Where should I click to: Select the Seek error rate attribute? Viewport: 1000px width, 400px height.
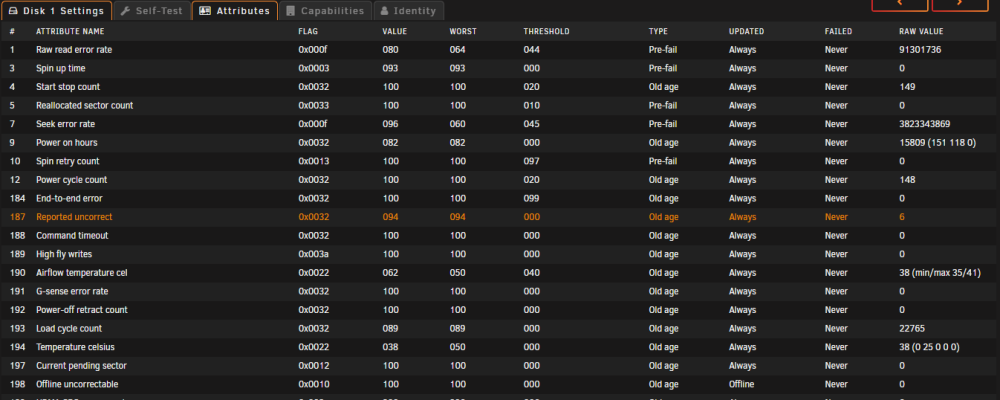(x=65, y=124)
